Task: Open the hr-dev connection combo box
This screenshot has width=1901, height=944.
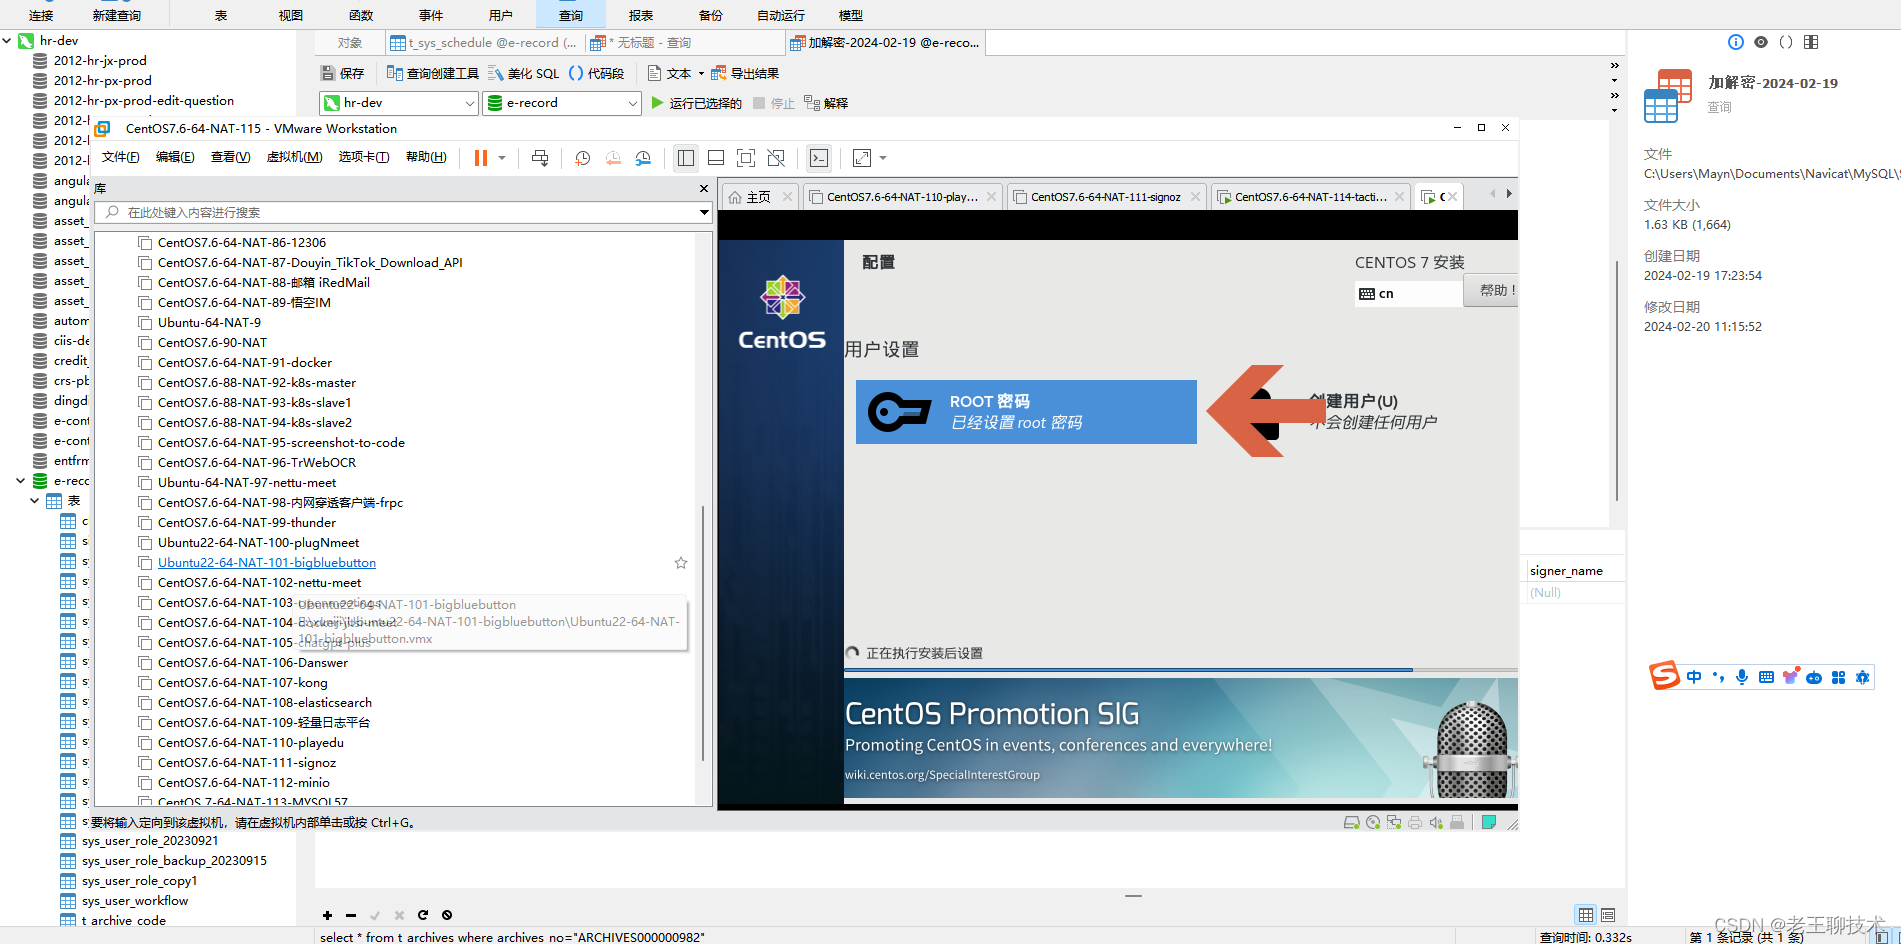Action: coord(399,103)
